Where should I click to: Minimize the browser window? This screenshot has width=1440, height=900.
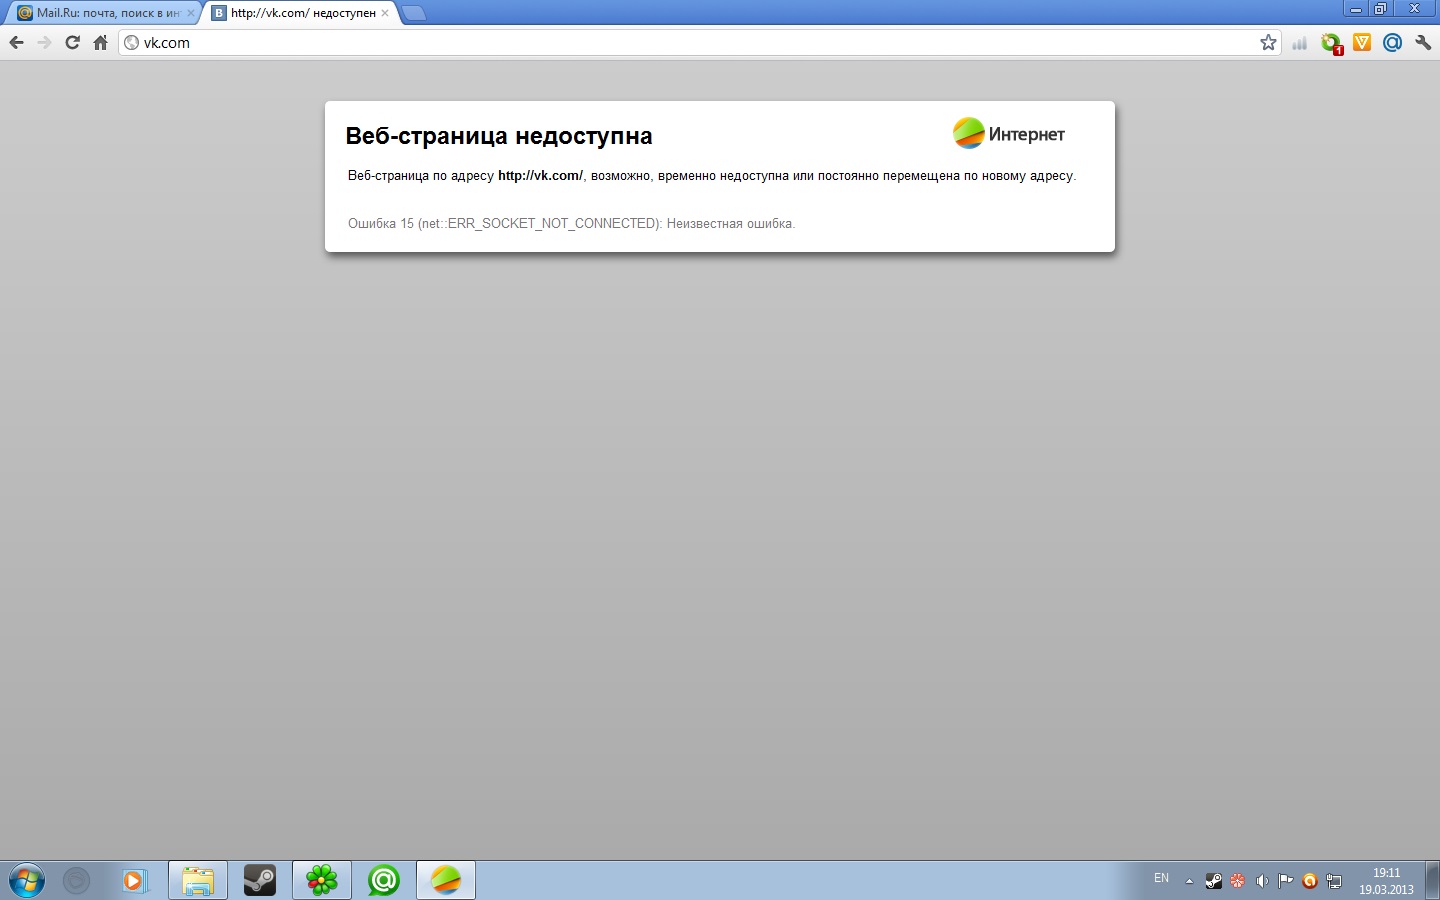pos(1356,9)
